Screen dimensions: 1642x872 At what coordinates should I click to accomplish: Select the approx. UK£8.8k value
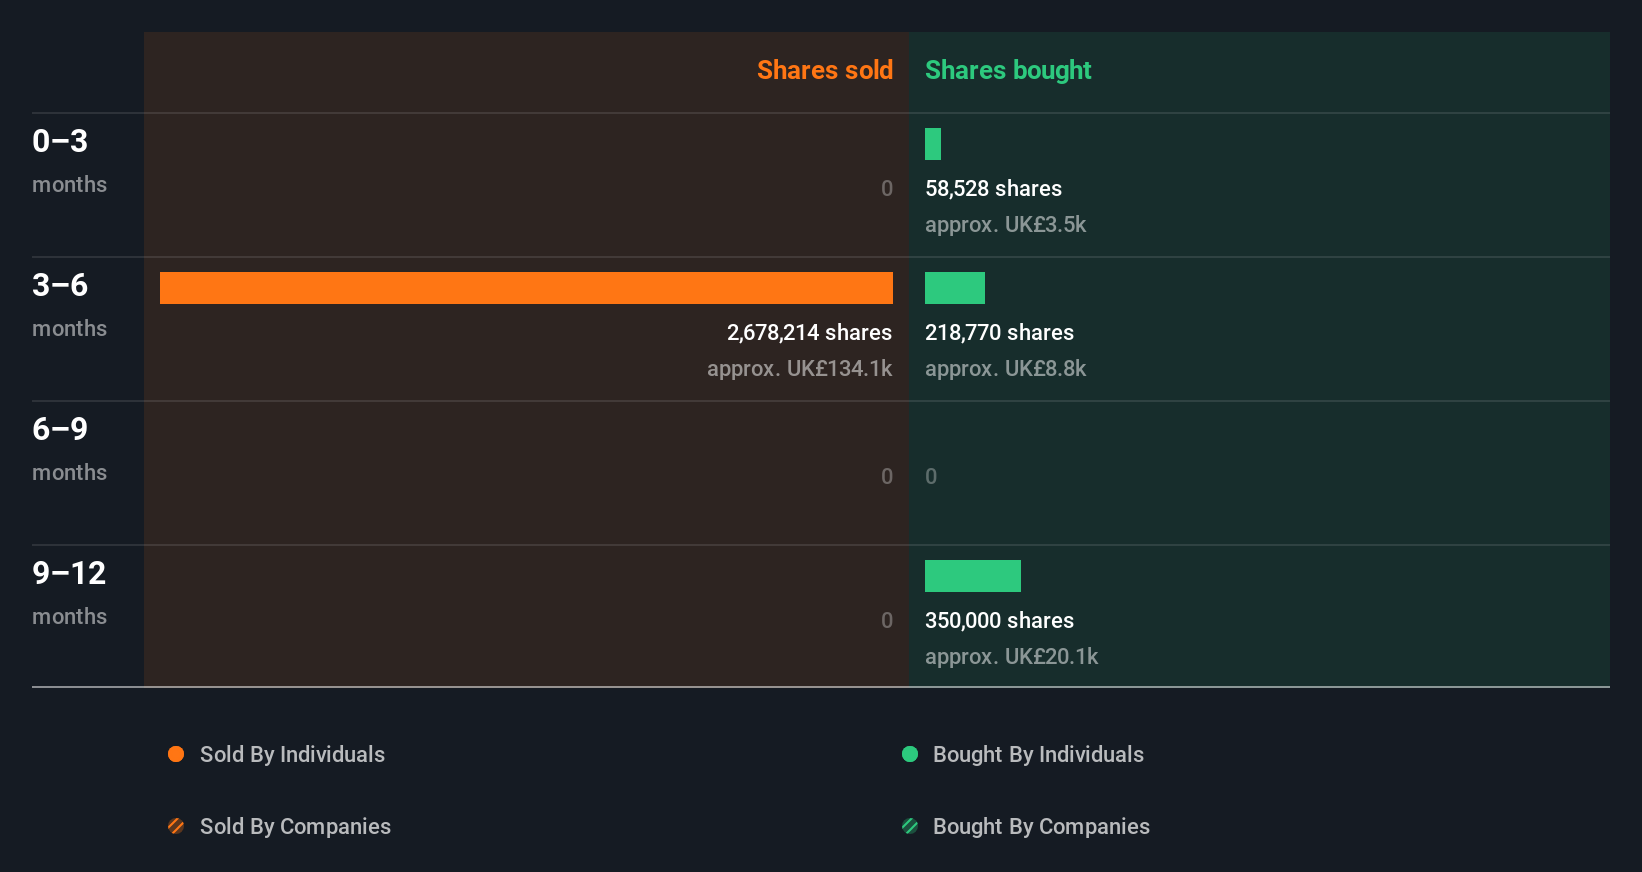tap(1005, 368)
